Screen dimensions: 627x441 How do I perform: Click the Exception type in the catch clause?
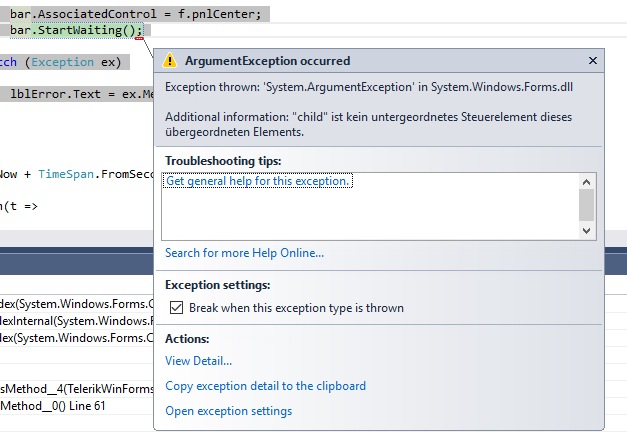(61, 62)
